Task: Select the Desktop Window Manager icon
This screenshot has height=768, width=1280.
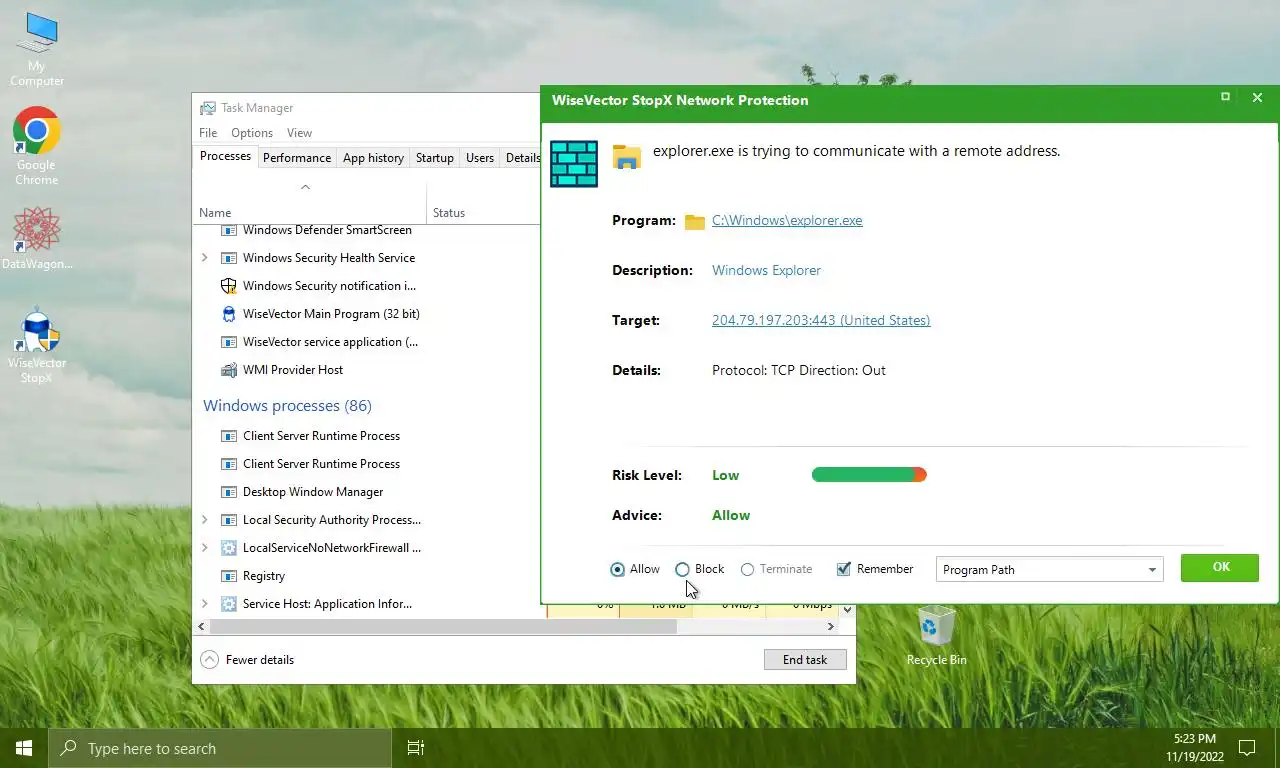Action: [x=228, y=492]
